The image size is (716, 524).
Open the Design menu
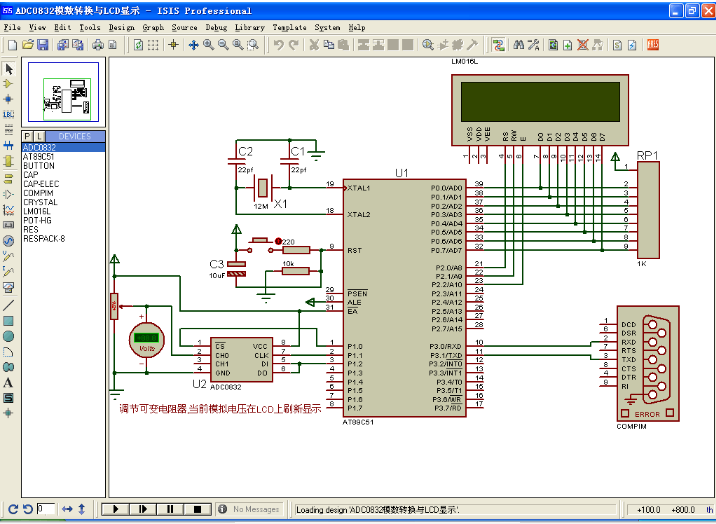[121, 27]
